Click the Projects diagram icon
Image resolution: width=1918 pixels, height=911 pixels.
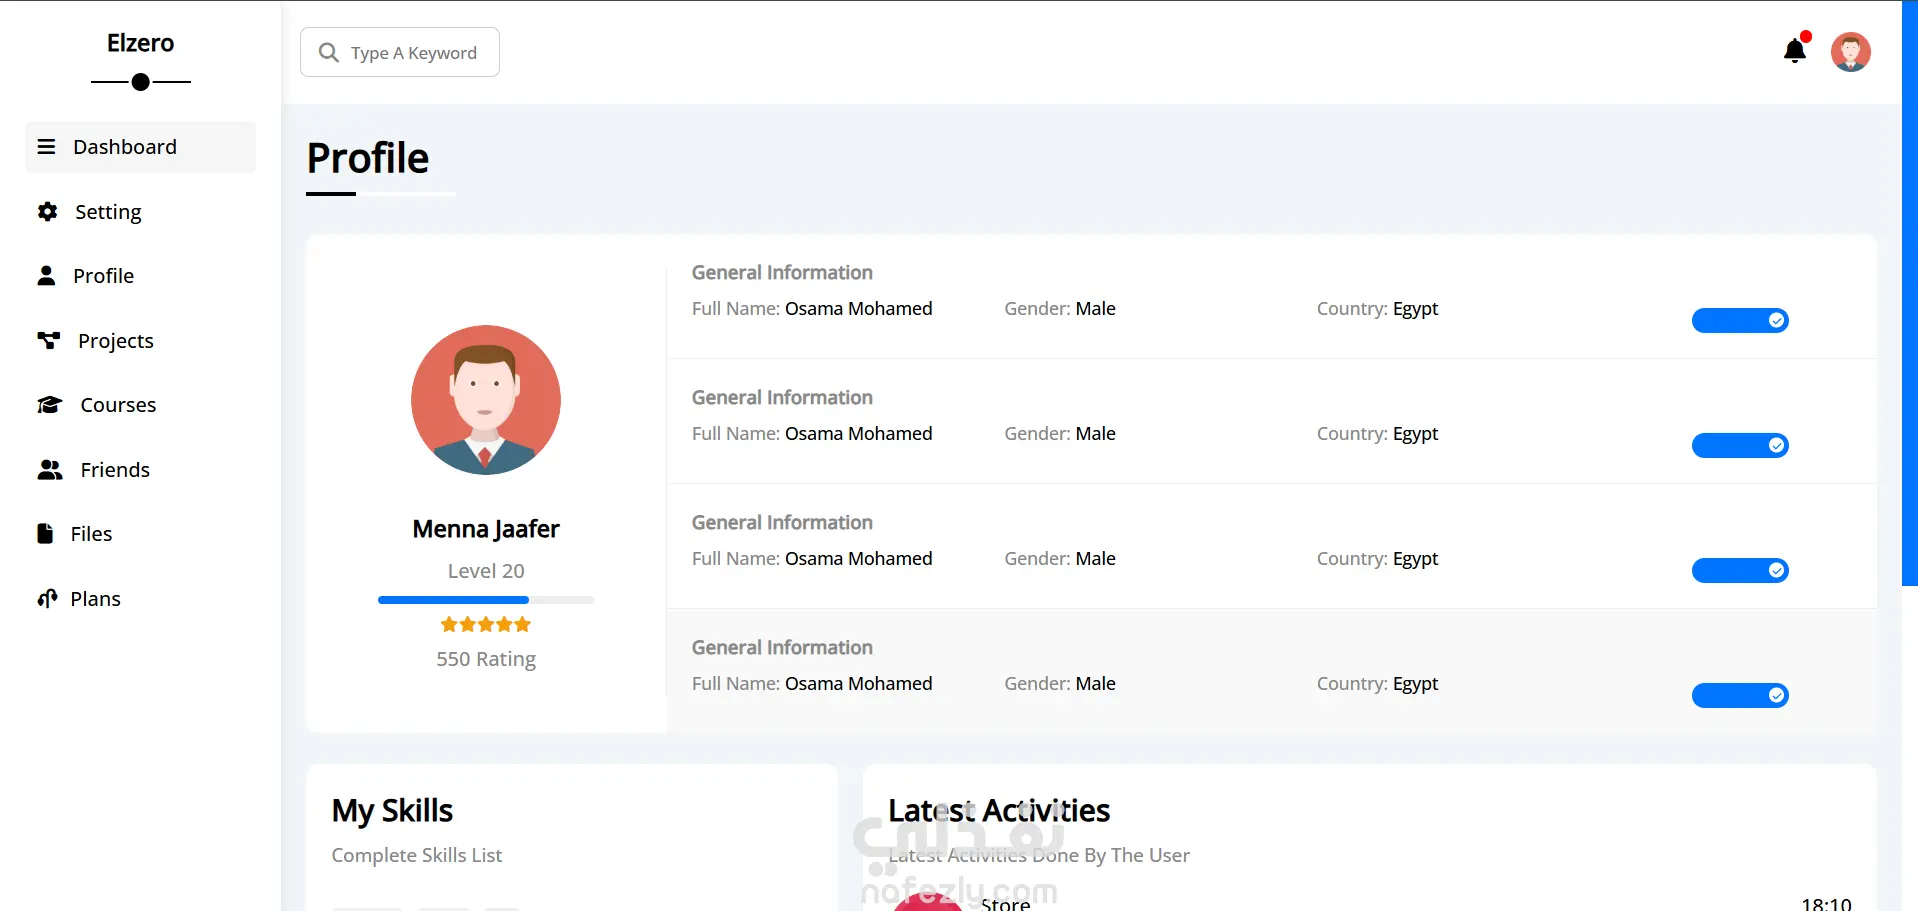[x=48, y=340]
